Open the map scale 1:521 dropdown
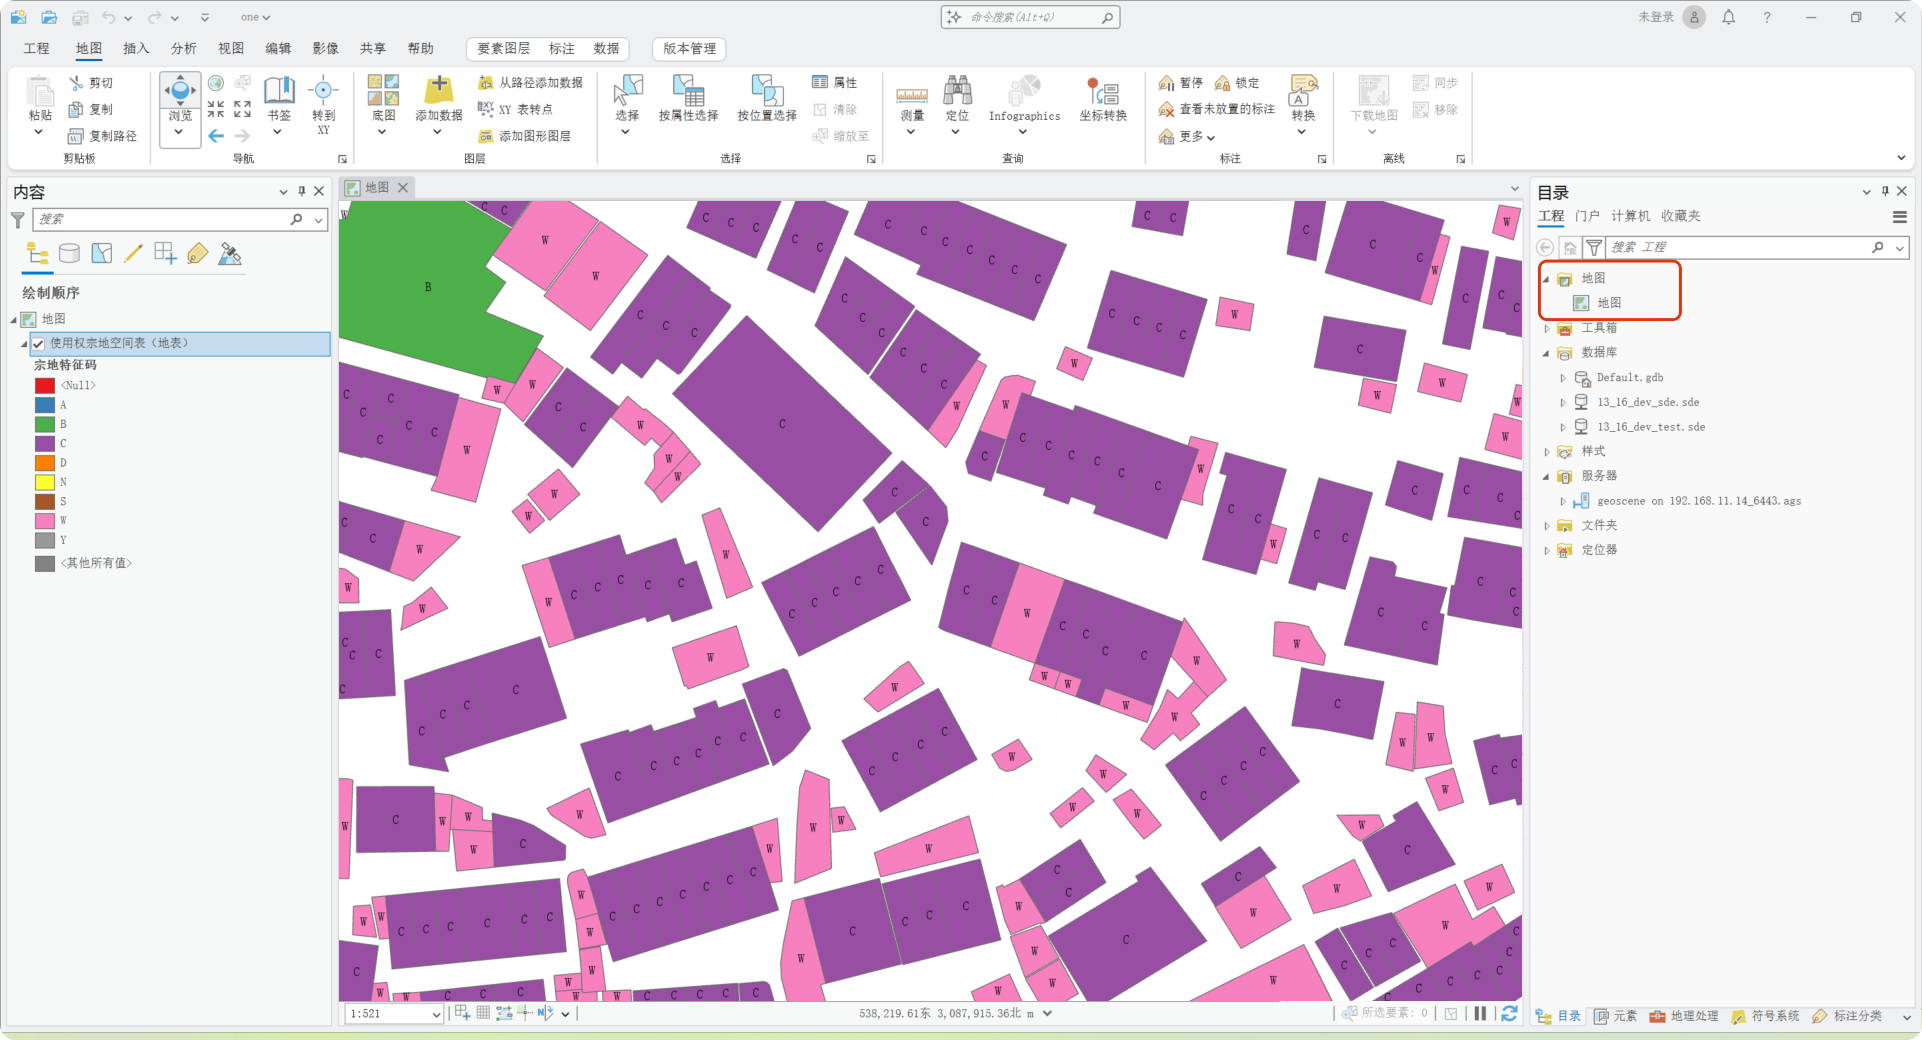This screenshot has width=1922, height=1040. tap(436, 1014)
